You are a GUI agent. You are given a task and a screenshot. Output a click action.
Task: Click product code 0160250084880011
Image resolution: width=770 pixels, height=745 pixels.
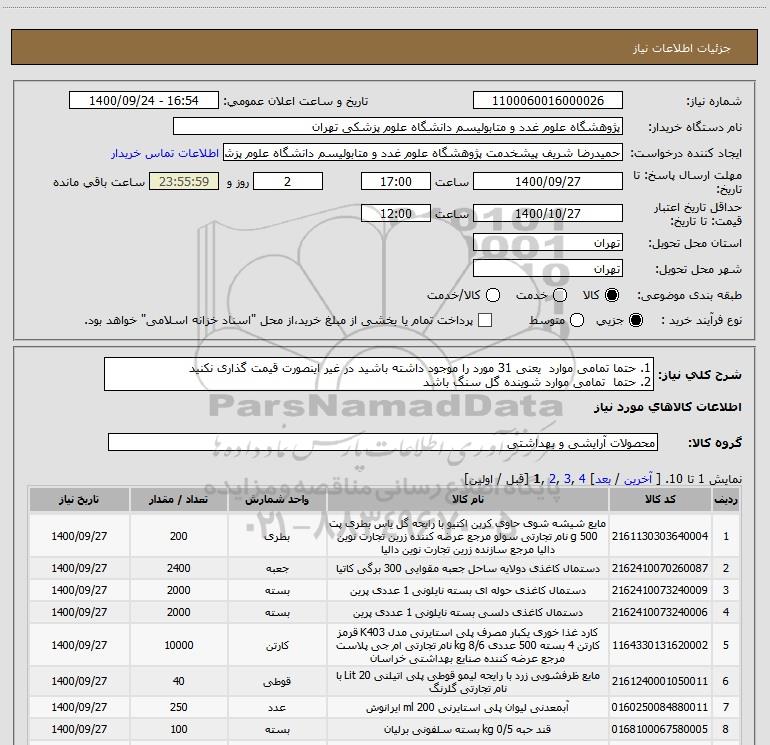[x=660, y=708]
